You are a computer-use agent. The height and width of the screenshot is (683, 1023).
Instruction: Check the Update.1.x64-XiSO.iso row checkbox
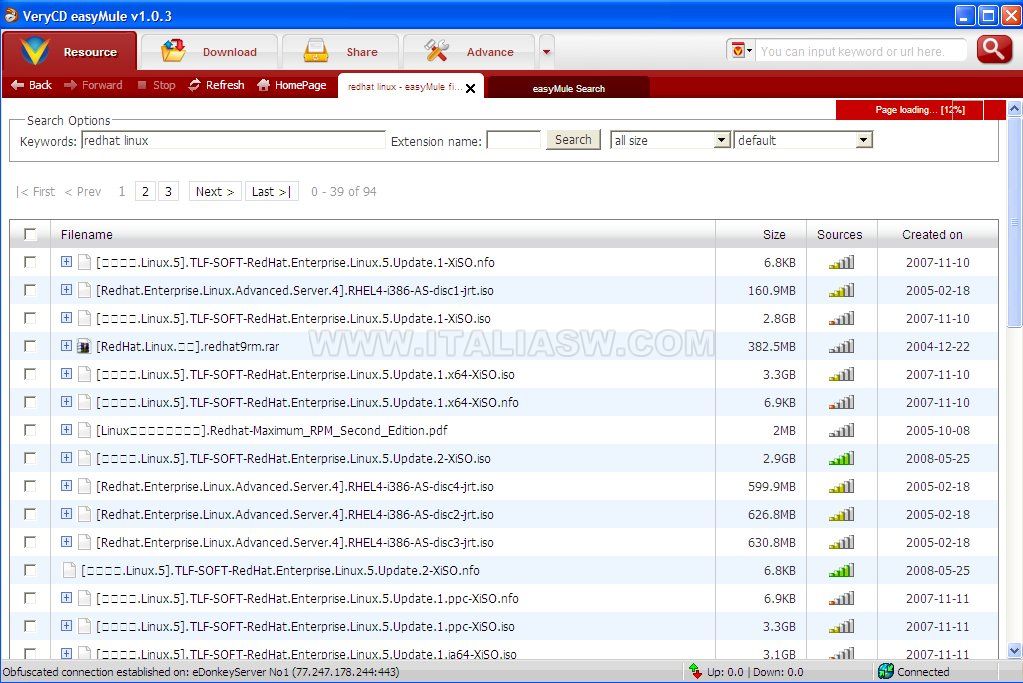pyautogui.click(x=30, y=374)
